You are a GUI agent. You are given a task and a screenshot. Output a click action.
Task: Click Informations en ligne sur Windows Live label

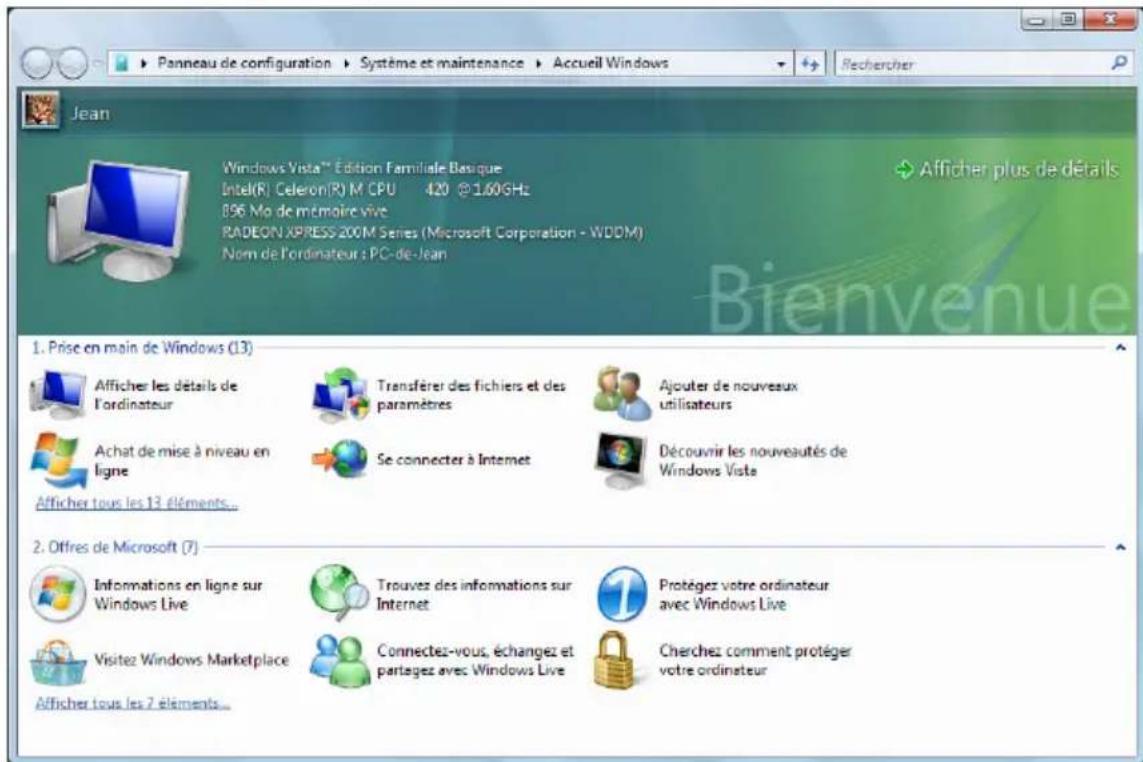click(179, 594)
